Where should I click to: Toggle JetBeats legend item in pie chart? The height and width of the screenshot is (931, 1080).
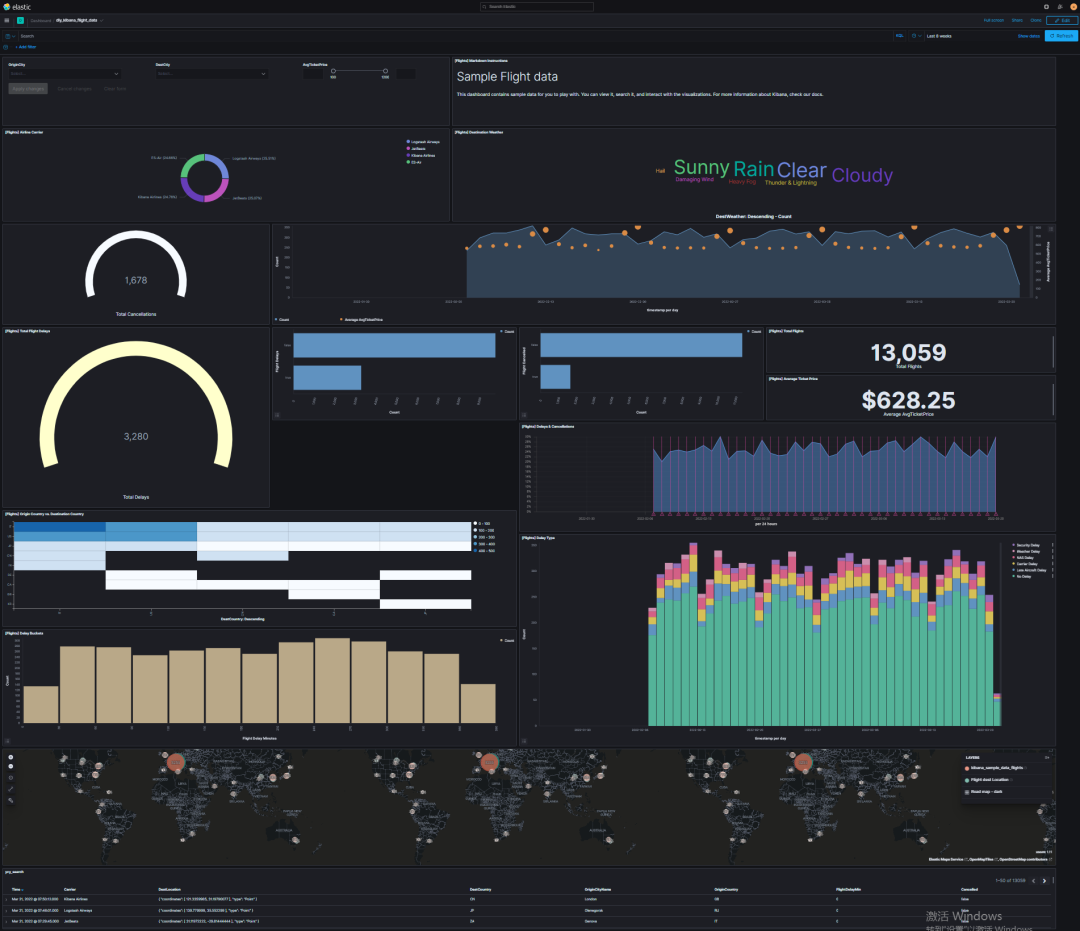418,149
